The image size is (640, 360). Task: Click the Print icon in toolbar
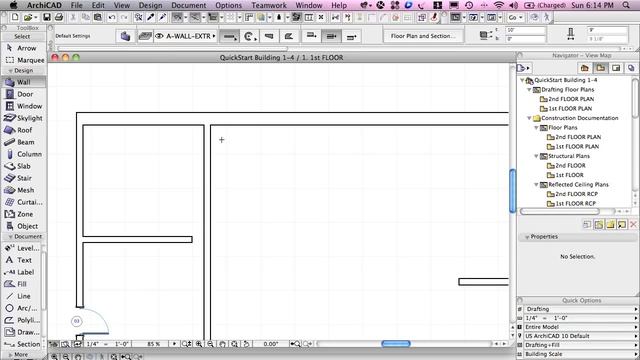tap(59, 17)
